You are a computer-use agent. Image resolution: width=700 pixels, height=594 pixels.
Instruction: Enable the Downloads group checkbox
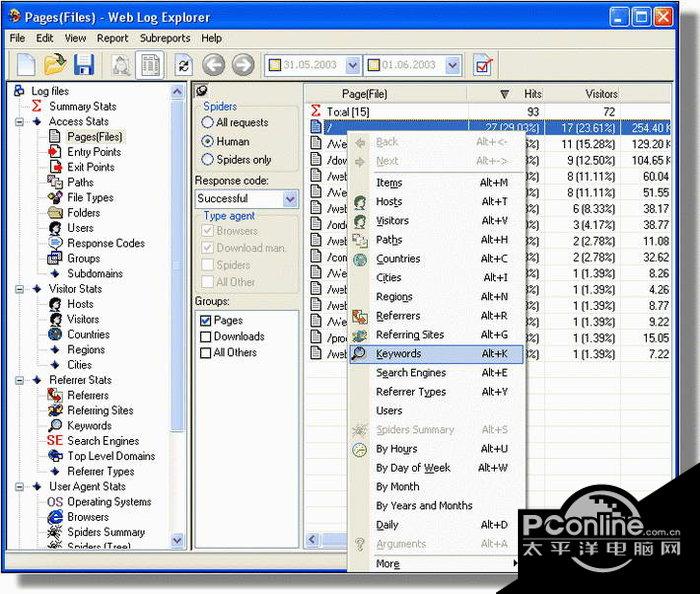[205, 336]
